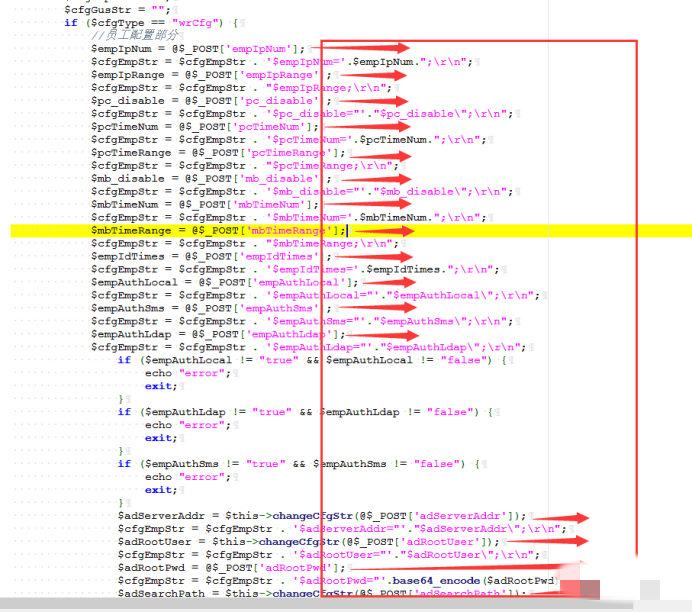Click the line appending '$pc_disable="' string
This screenshot has height=612, width=692.
pyautogui.click(x=302, y=114)
